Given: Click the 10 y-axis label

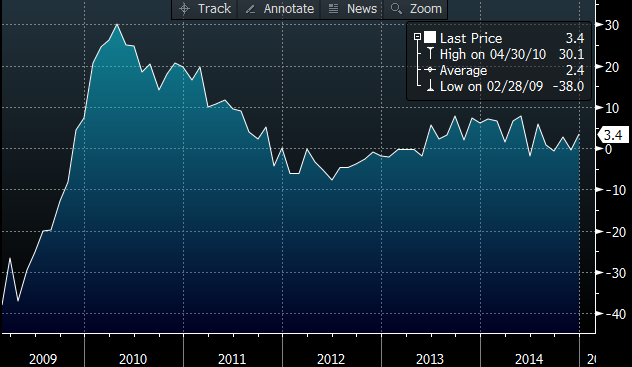Looking at the screenshot, I should pyautogui.click(x=612, y=108).
